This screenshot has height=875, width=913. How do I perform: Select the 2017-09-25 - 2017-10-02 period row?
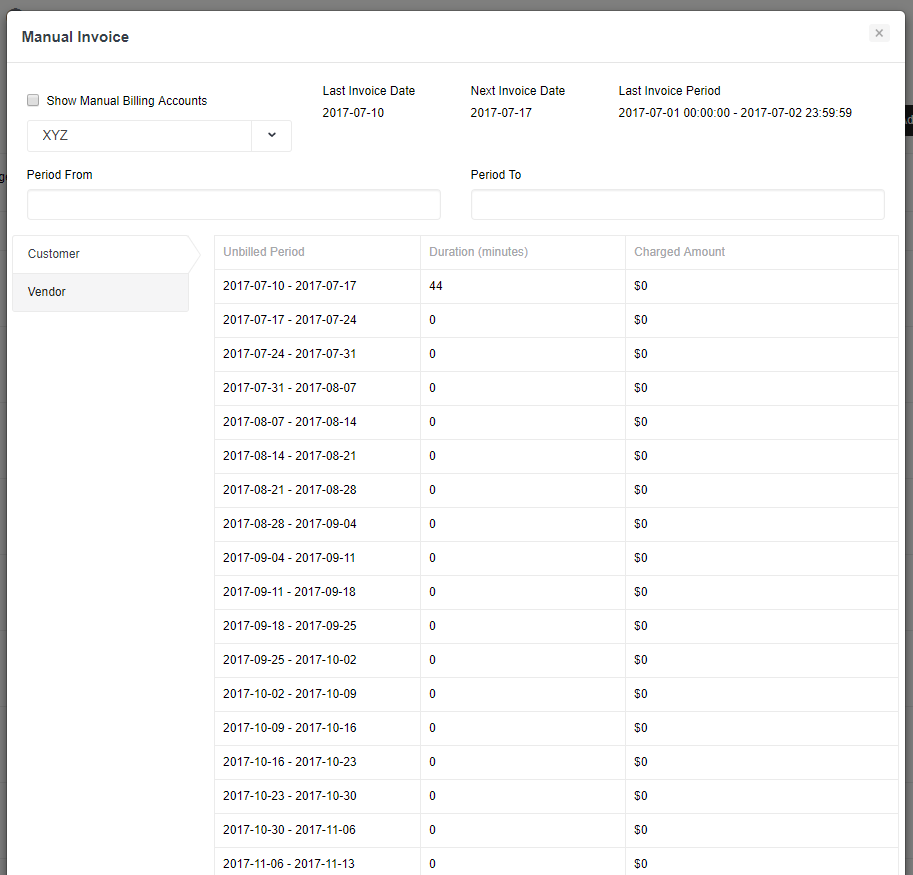290,660
